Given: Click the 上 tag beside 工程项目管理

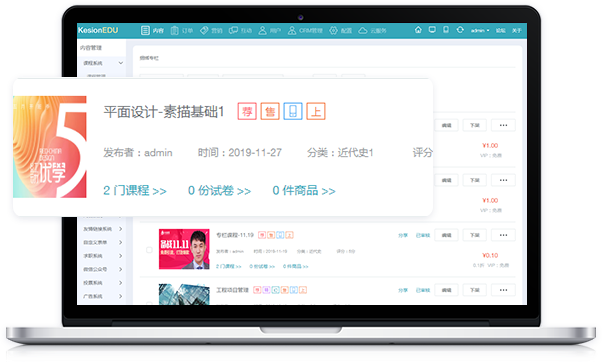Looking at the screenshot, I should (303, 290).
